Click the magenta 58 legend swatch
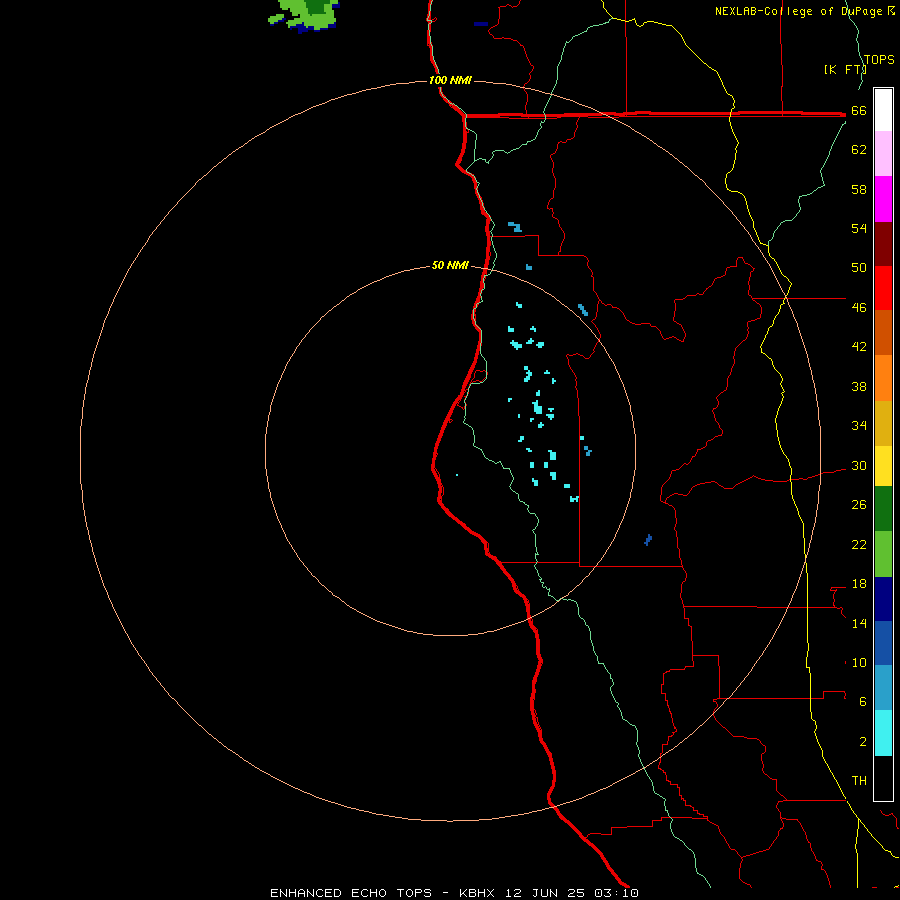Image resolution: width=900 pixels, height=900 pixels. pos(883,199)
